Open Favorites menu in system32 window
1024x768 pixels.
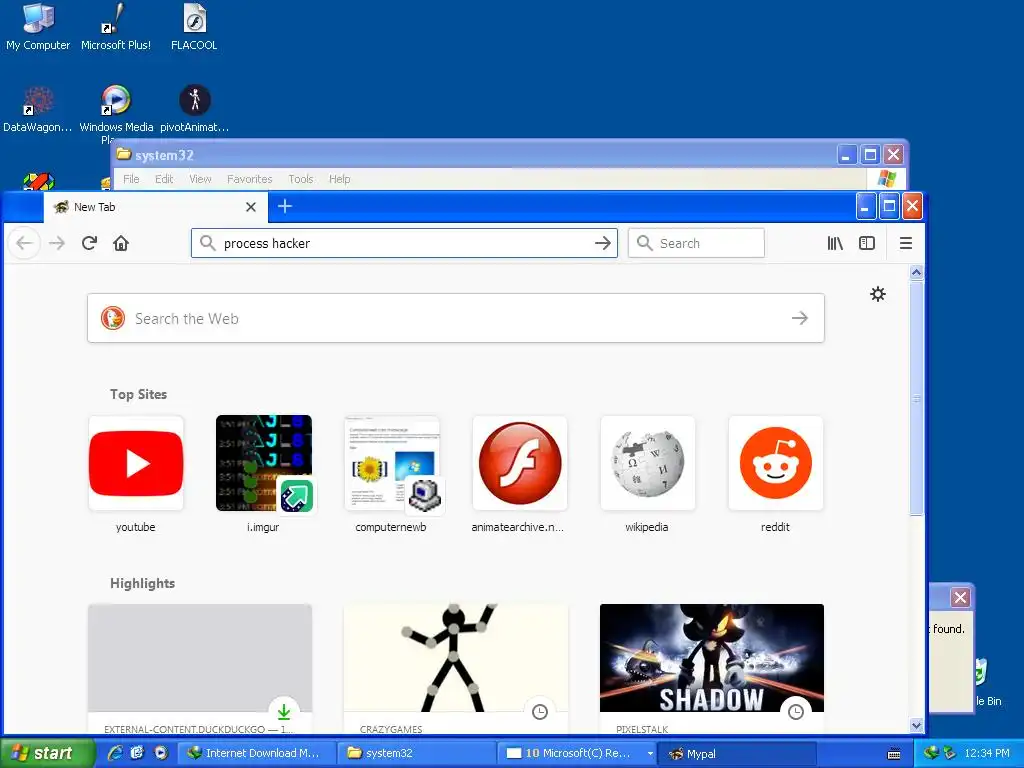[x=249, y=179]
